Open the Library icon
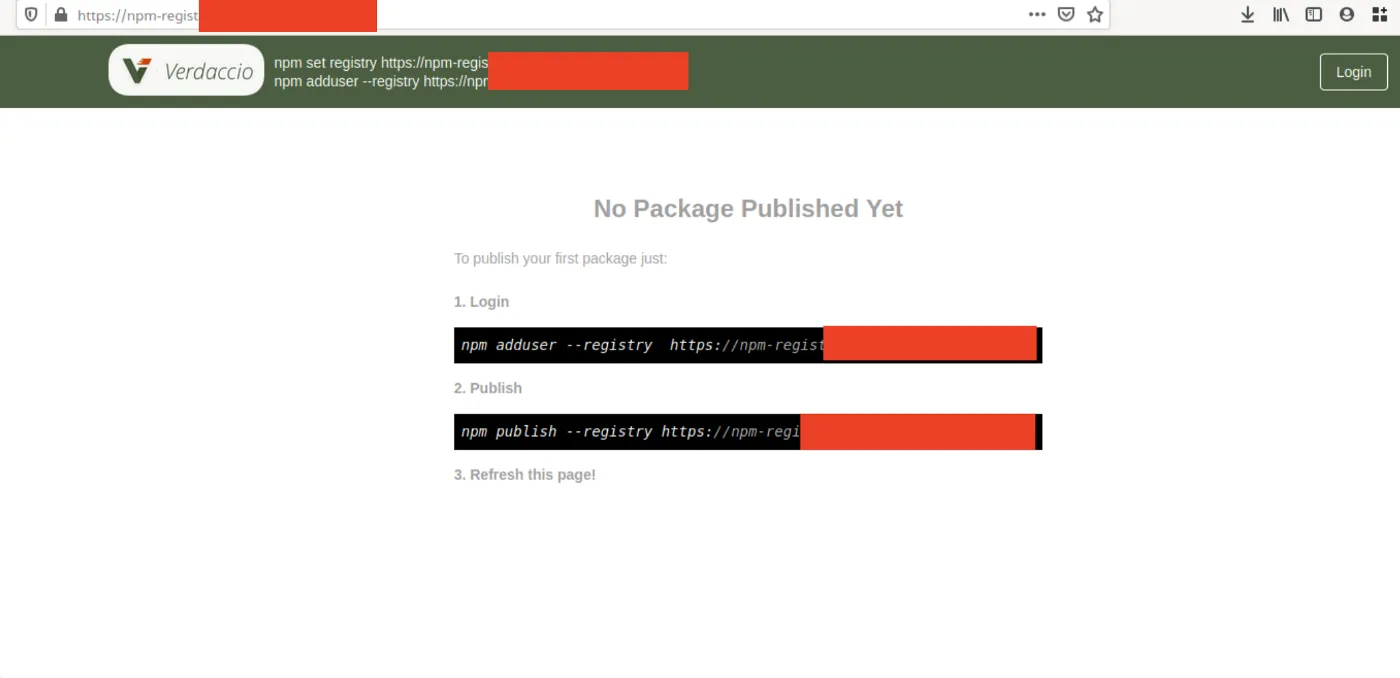 [x=1280, y=15]
